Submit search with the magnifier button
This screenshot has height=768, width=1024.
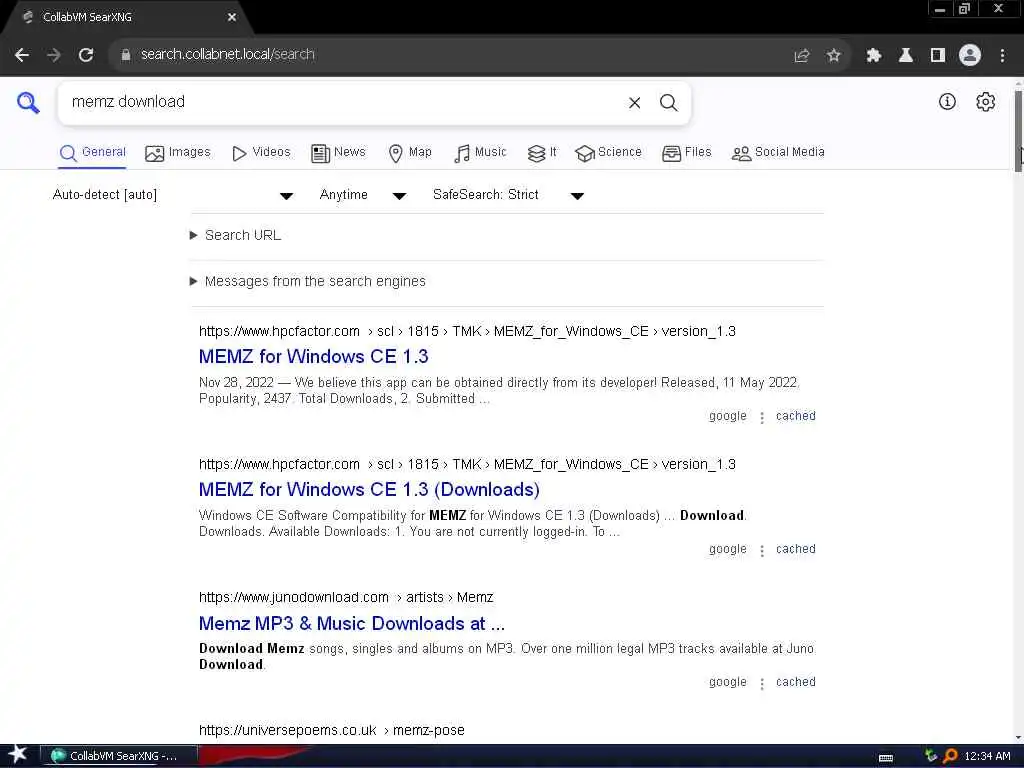[x=668, y=103]
